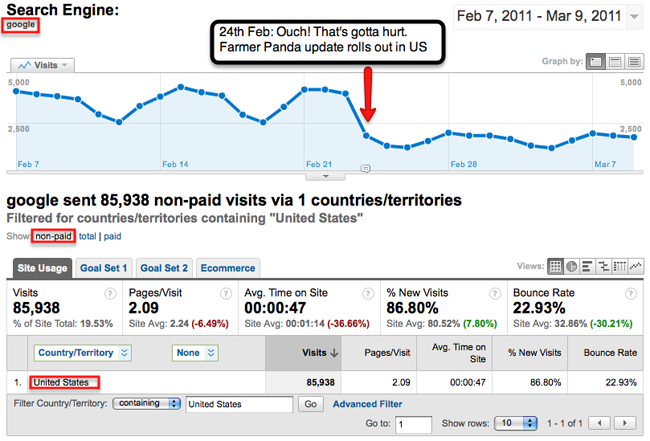The image size is (650, 441).
Task: Click the Advanced Filter link
Action: [367, 404]
